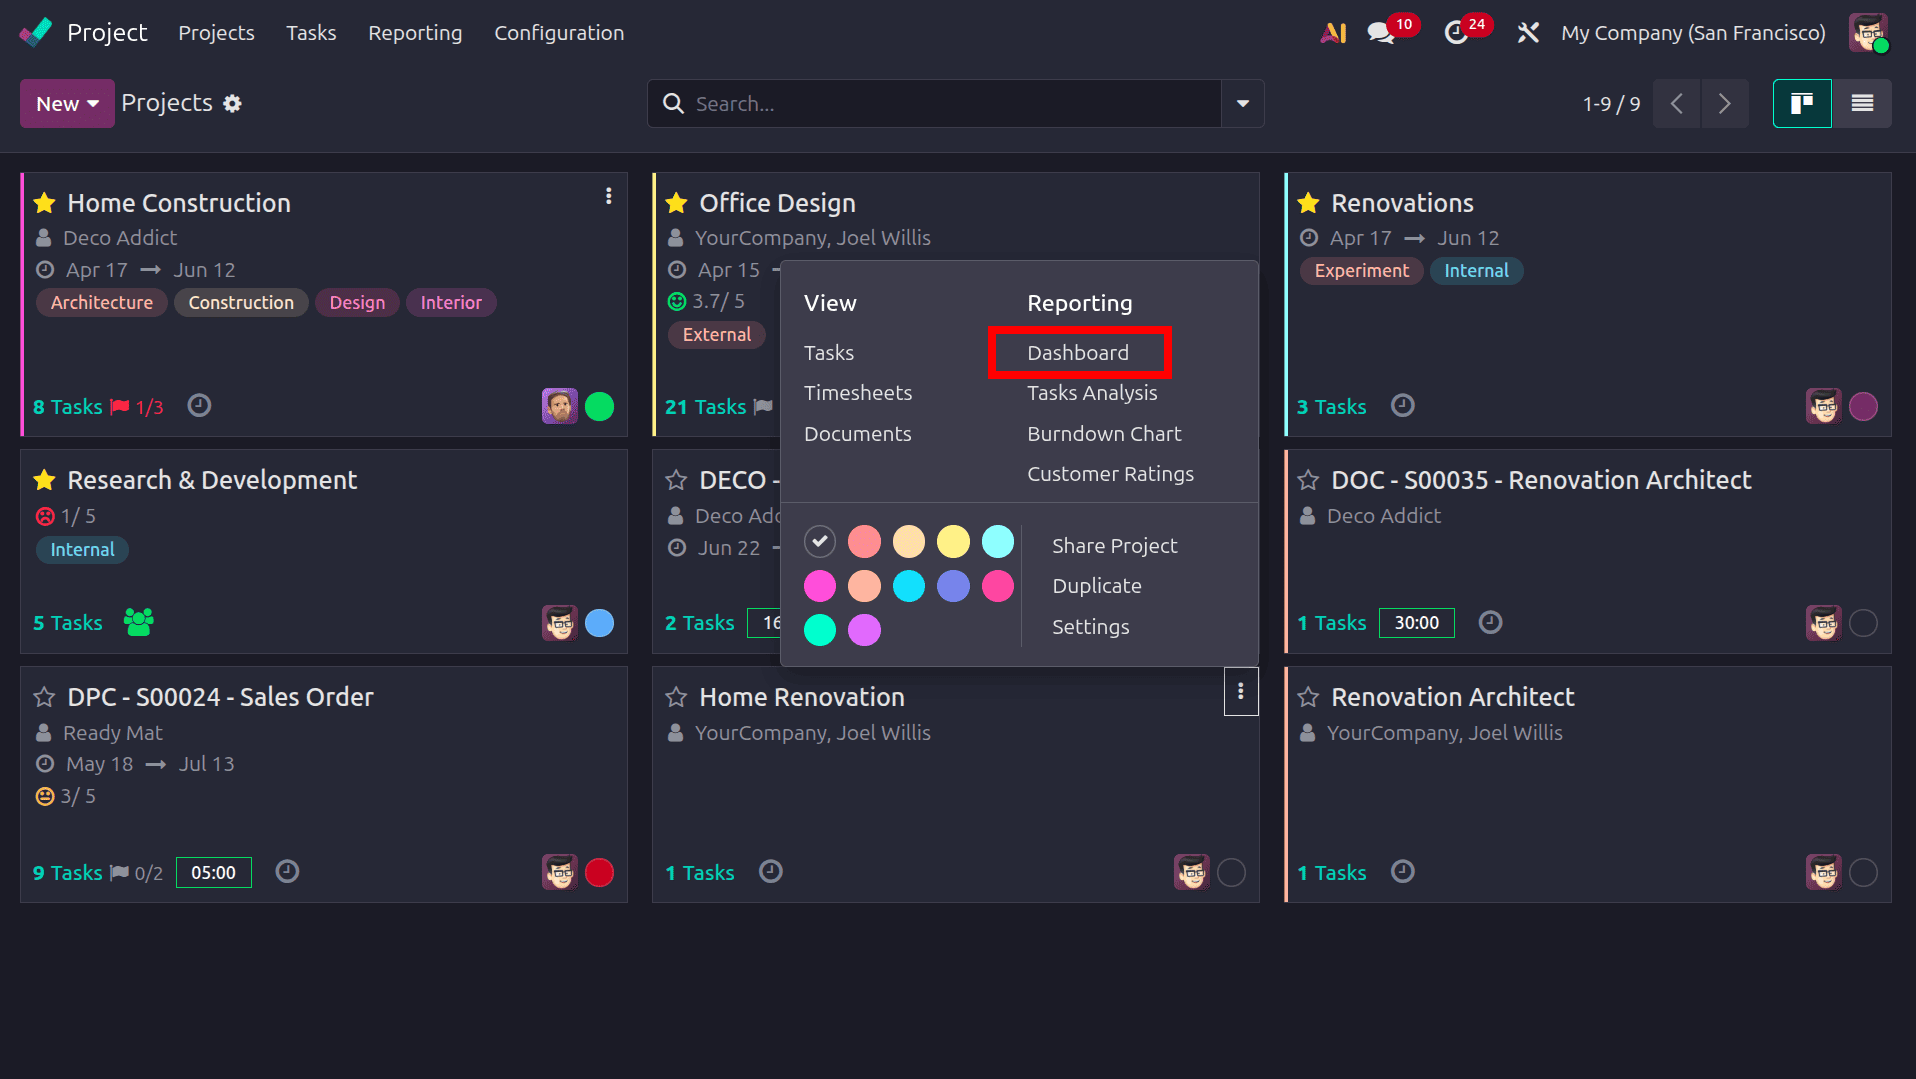Open the Projects gear settings icon
This screenshot has width=1916, height=1079.
click(232, 103)
